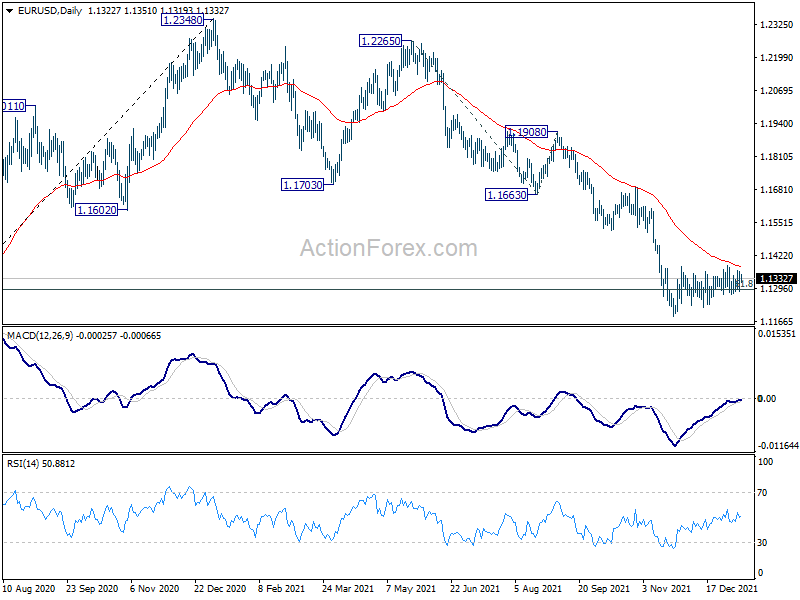800x600 pixels.
Task: Click the MACD 0.00 zero line label
Action: (x=767, y=398)
